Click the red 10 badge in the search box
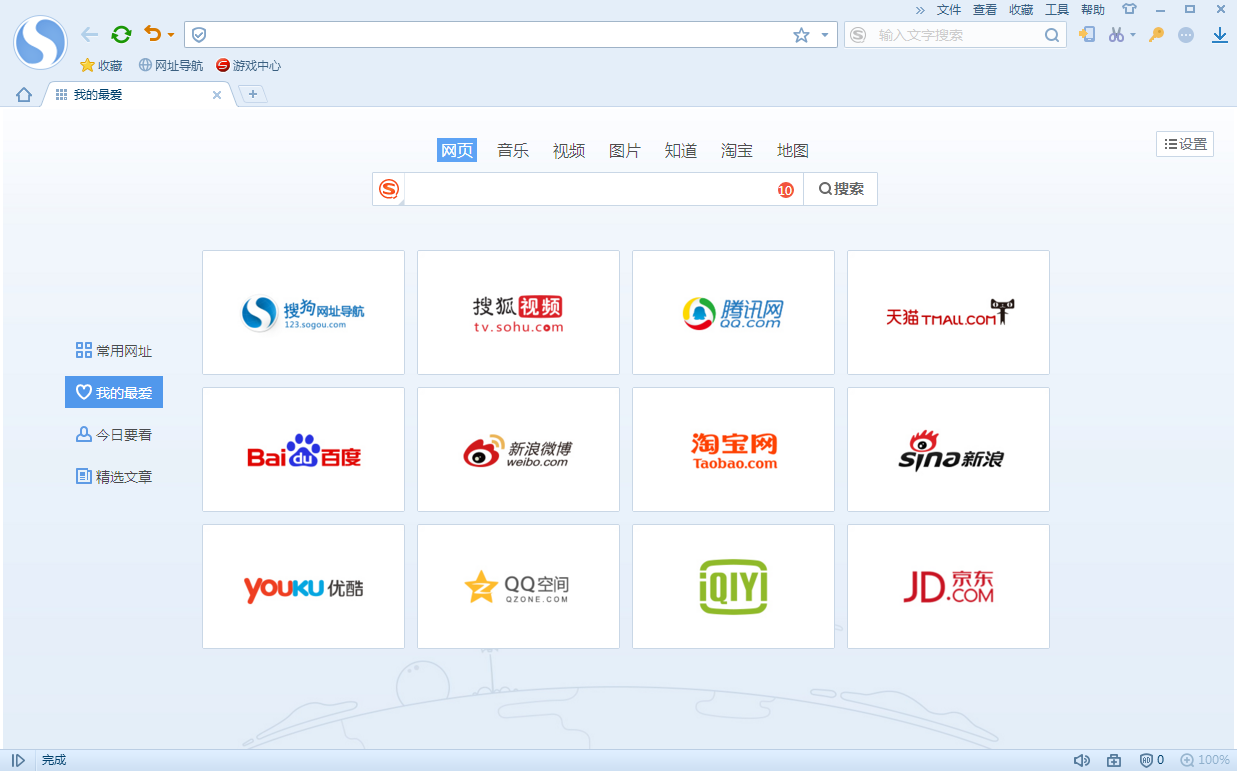Viewport: 1237px width, 771px height. pos(786,190)
